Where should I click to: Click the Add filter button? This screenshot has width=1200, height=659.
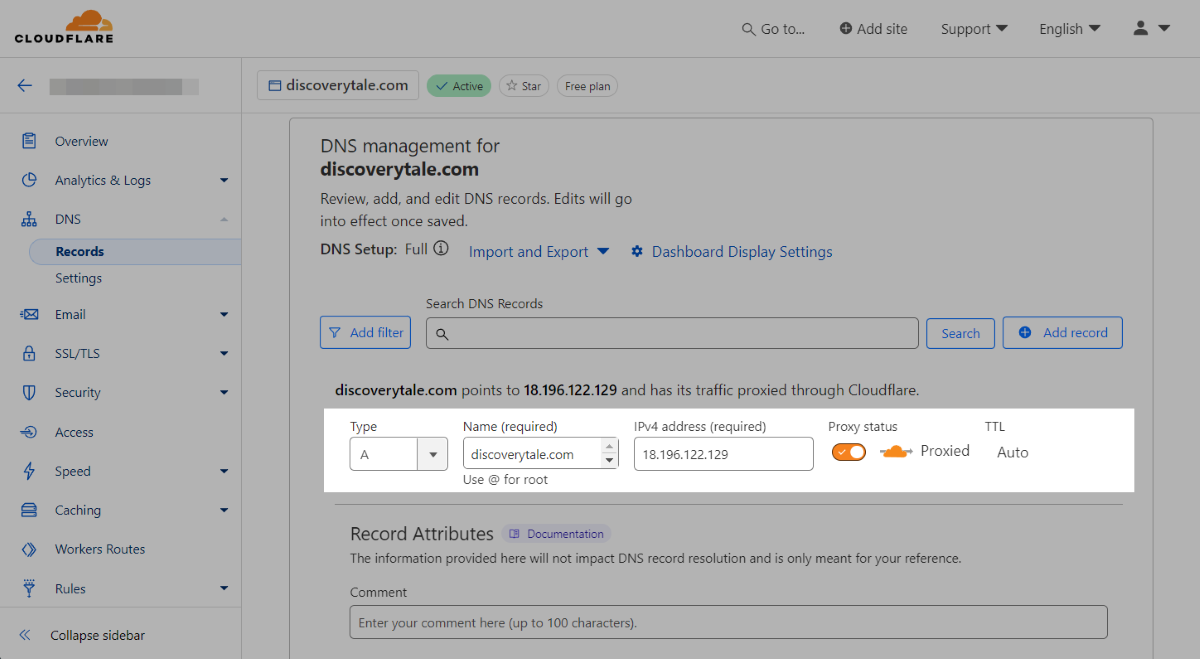(365, 332)
